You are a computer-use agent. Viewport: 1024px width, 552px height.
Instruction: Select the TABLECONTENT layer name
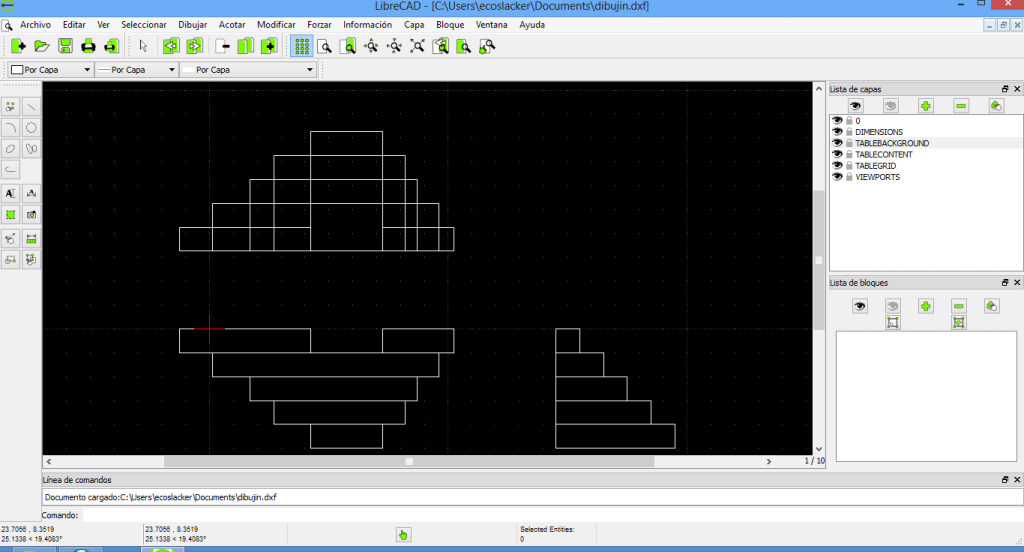(884, 155)
